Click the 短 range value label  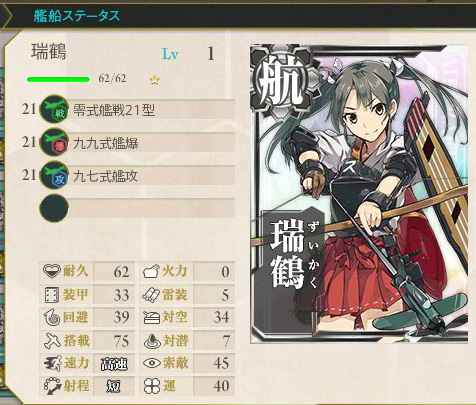tap(114, 387)
